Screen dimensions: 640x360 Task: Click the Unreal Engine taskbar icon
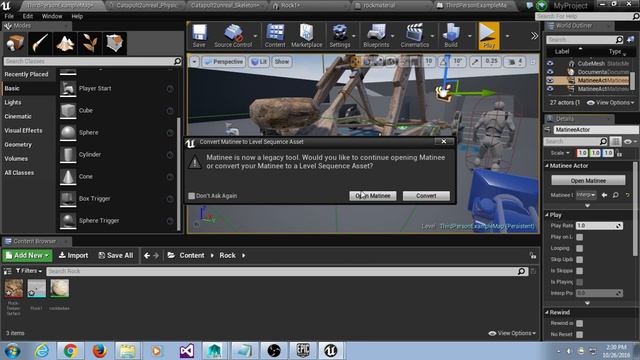331,351
